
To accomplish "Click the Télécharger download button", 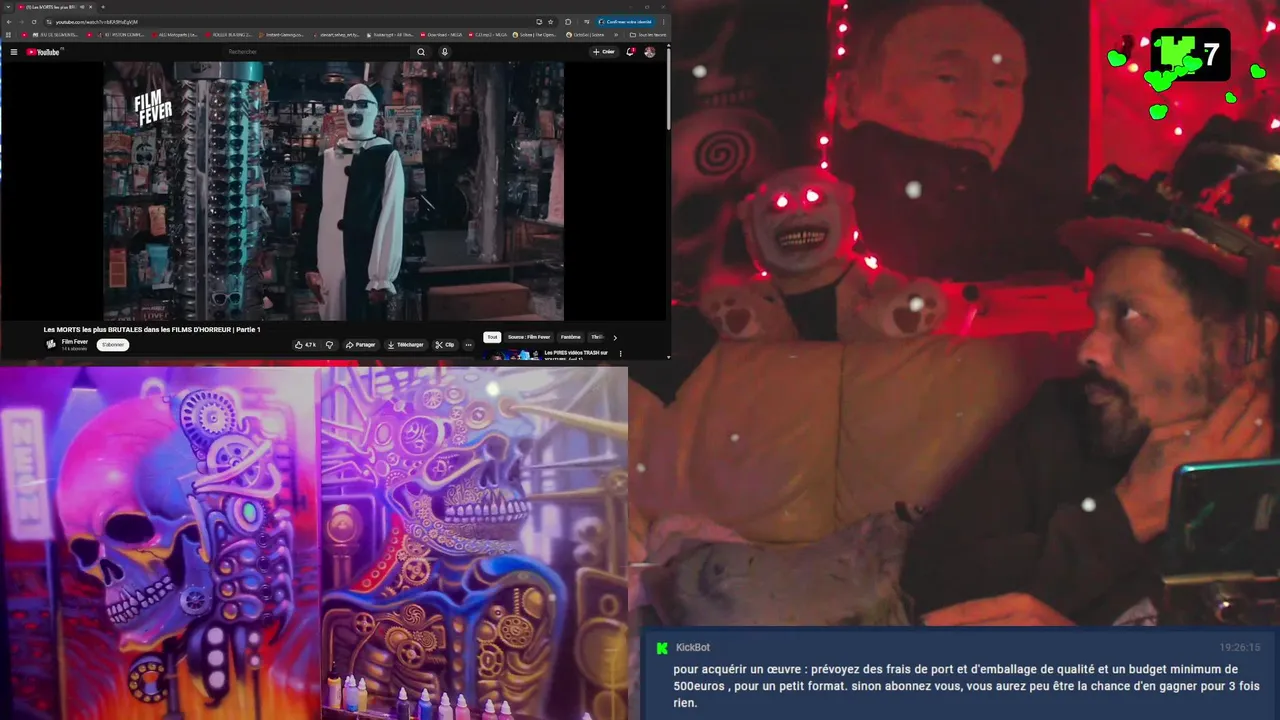I will pos(405,345).
